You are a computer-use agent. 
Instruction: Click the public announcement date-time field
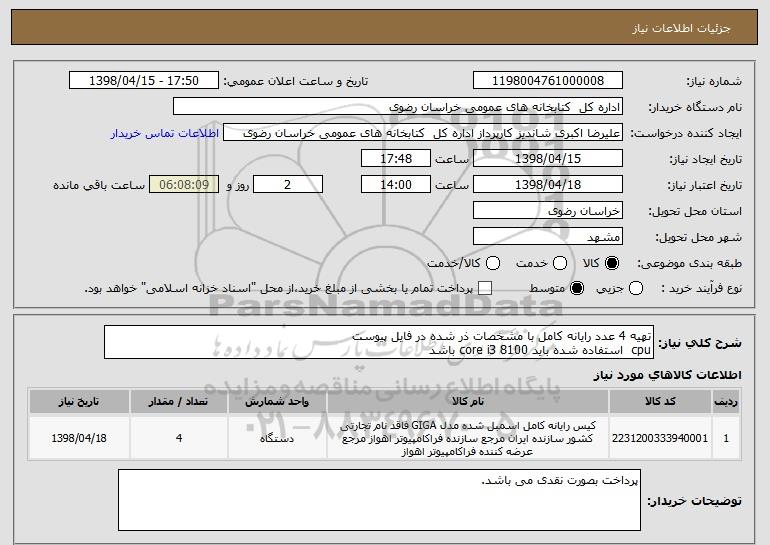coord(145,81)
